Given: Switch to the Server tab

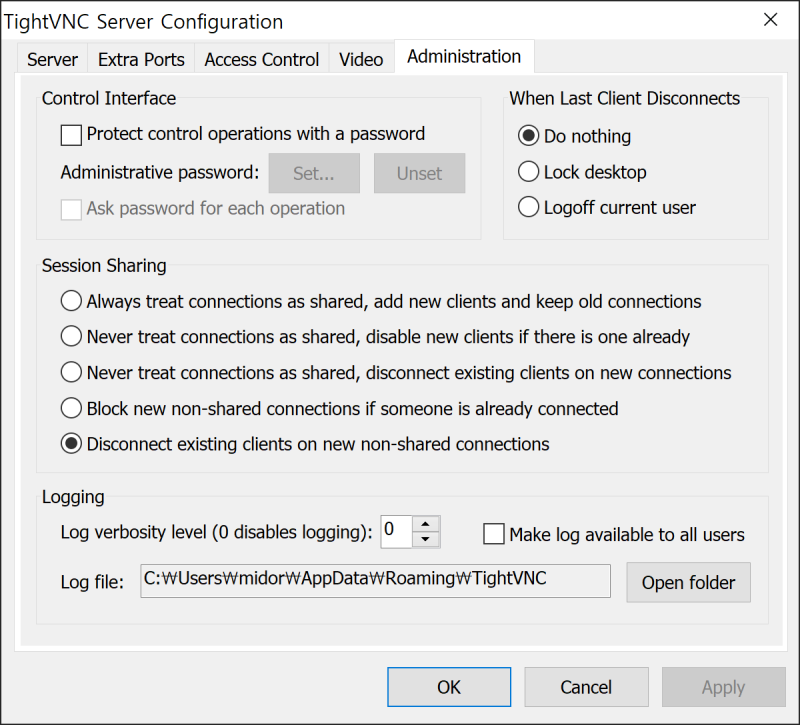Looking at the screenshot, I should pyautogui.click(x=51, y=59).
